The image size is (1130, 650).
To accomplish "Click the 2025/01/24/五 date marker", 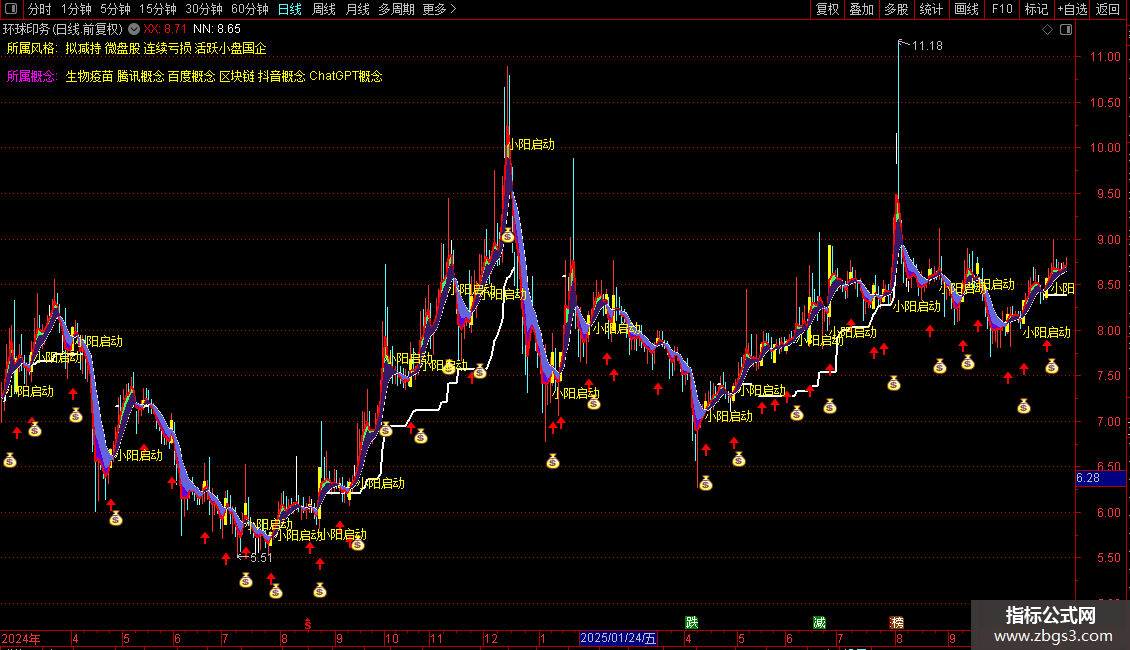I will [x=618, y=638].
